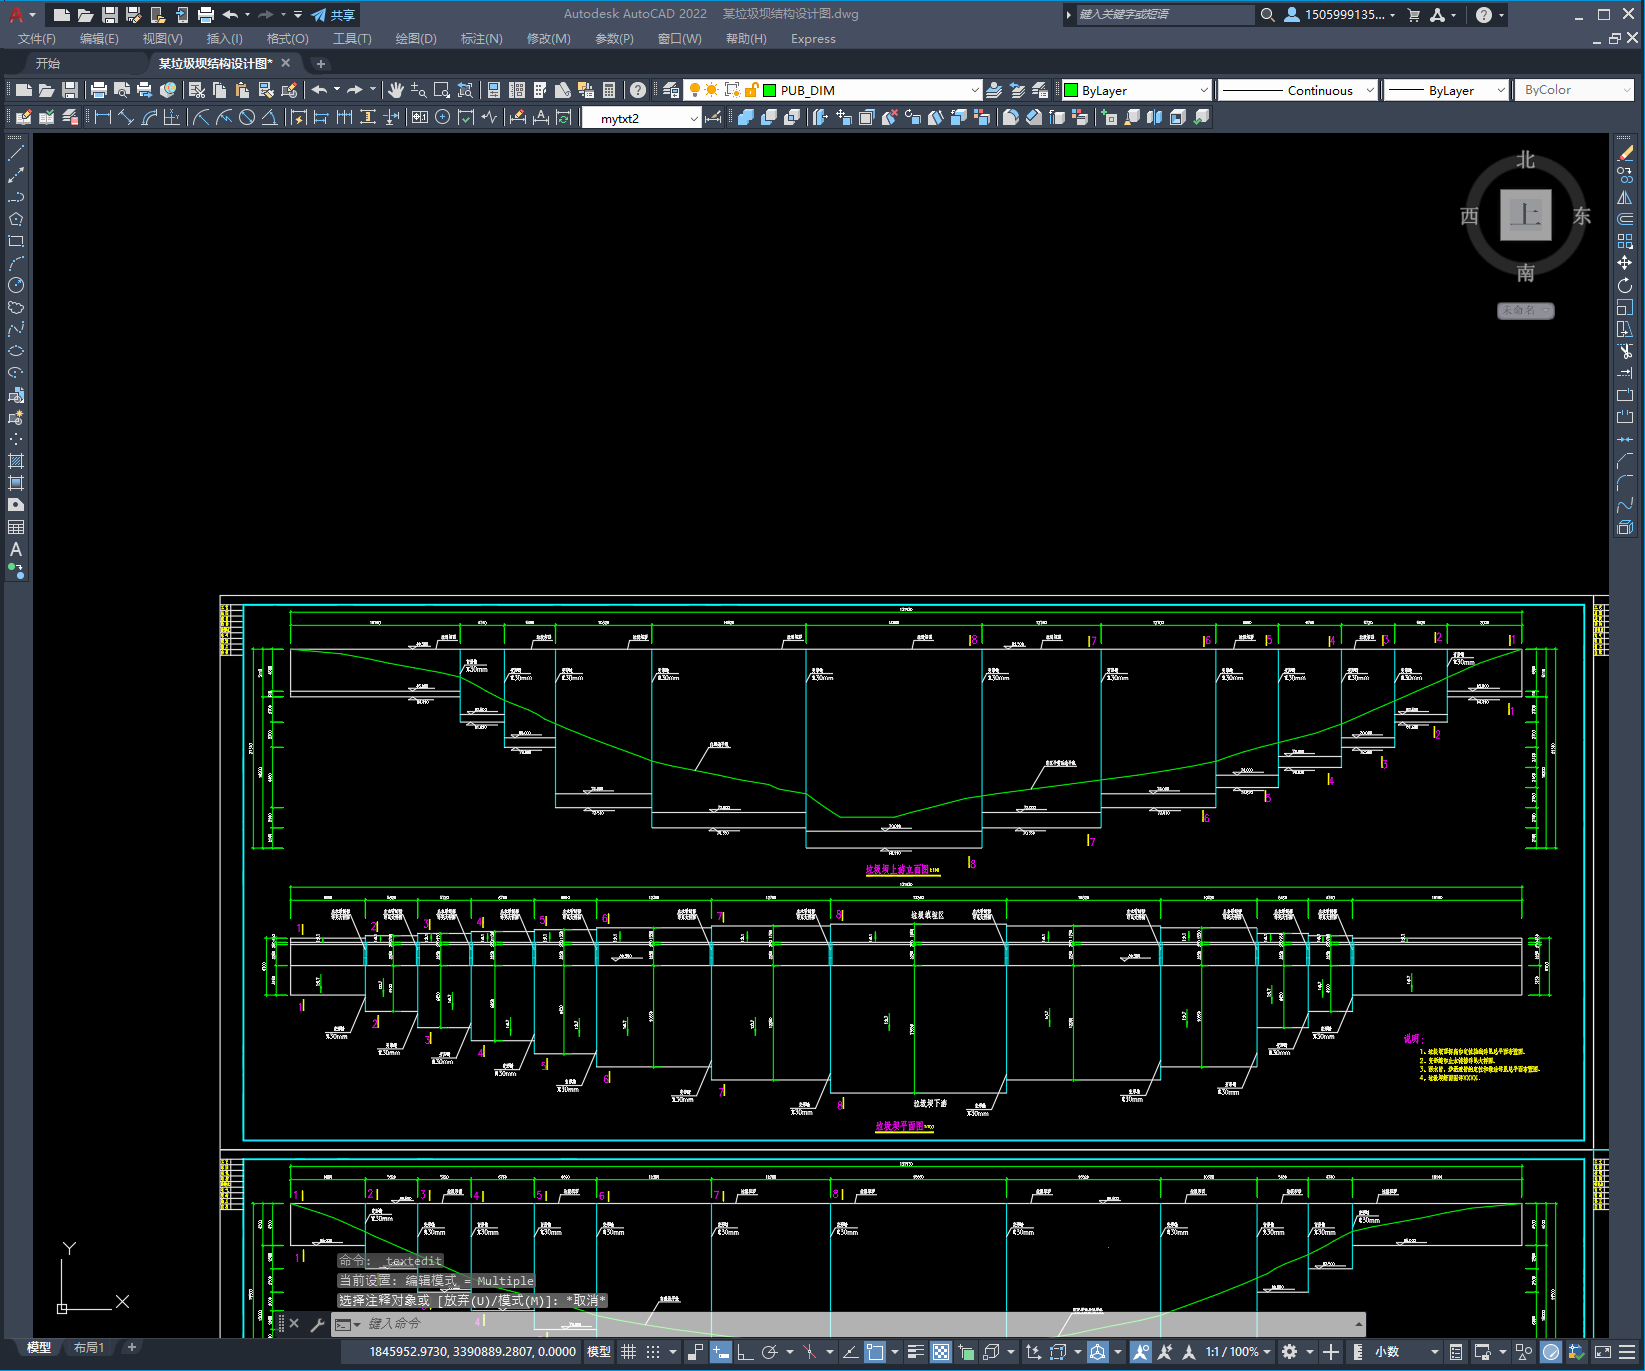Viewport: 1645px width, 1371px height.
Task: Click the Zoom Window icon
Action: (442, 90)
